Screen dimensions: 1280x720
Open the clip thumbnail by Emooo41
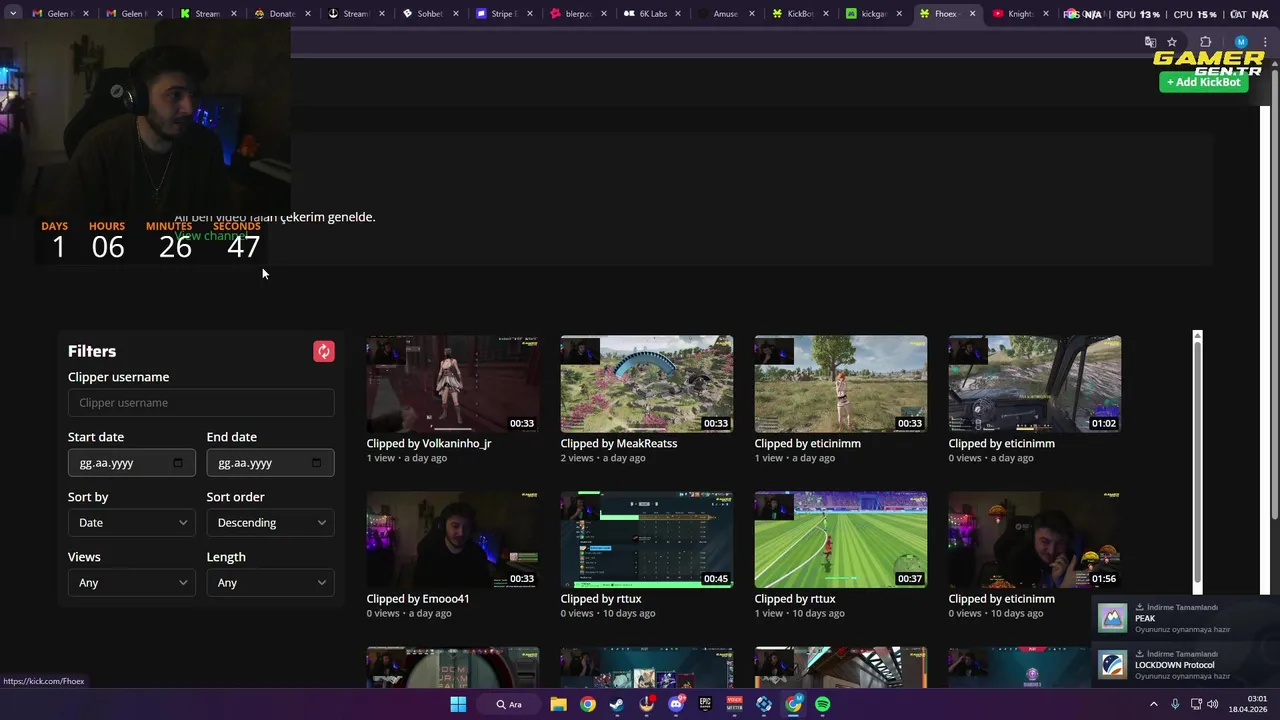click(452, 539)
